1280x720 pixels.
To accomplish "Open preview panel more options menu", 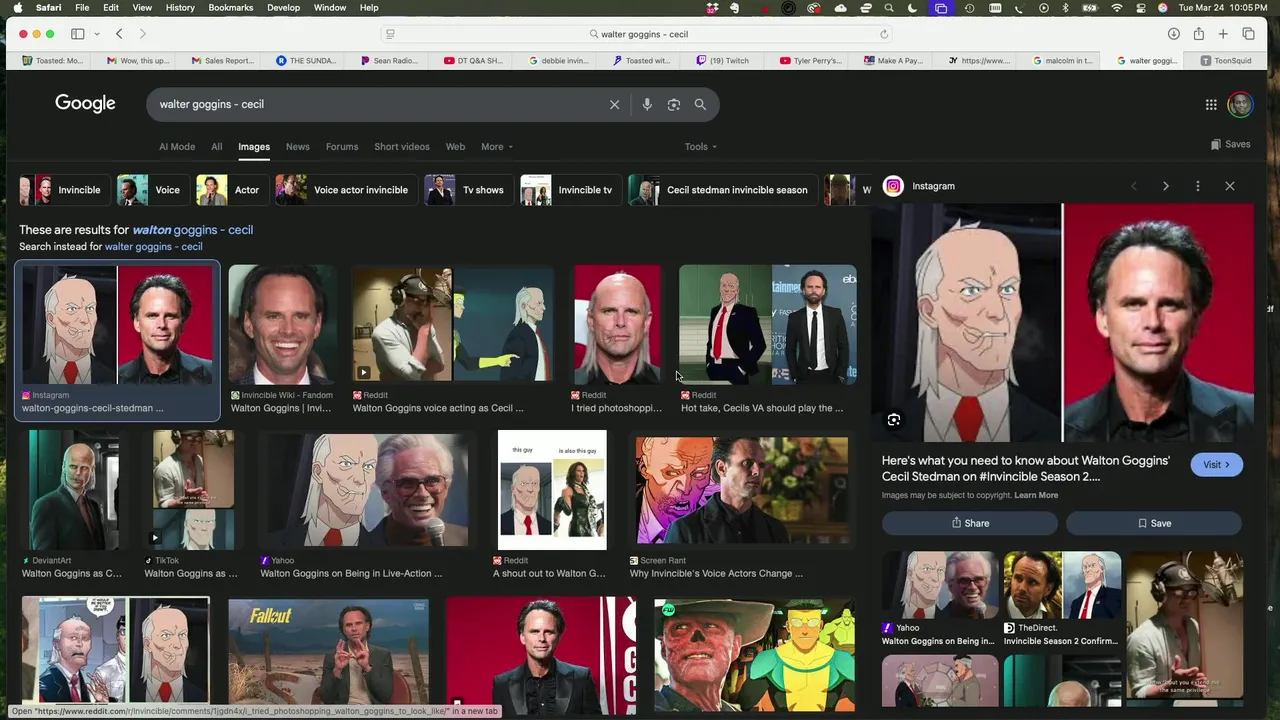I will pos(1197,186).
